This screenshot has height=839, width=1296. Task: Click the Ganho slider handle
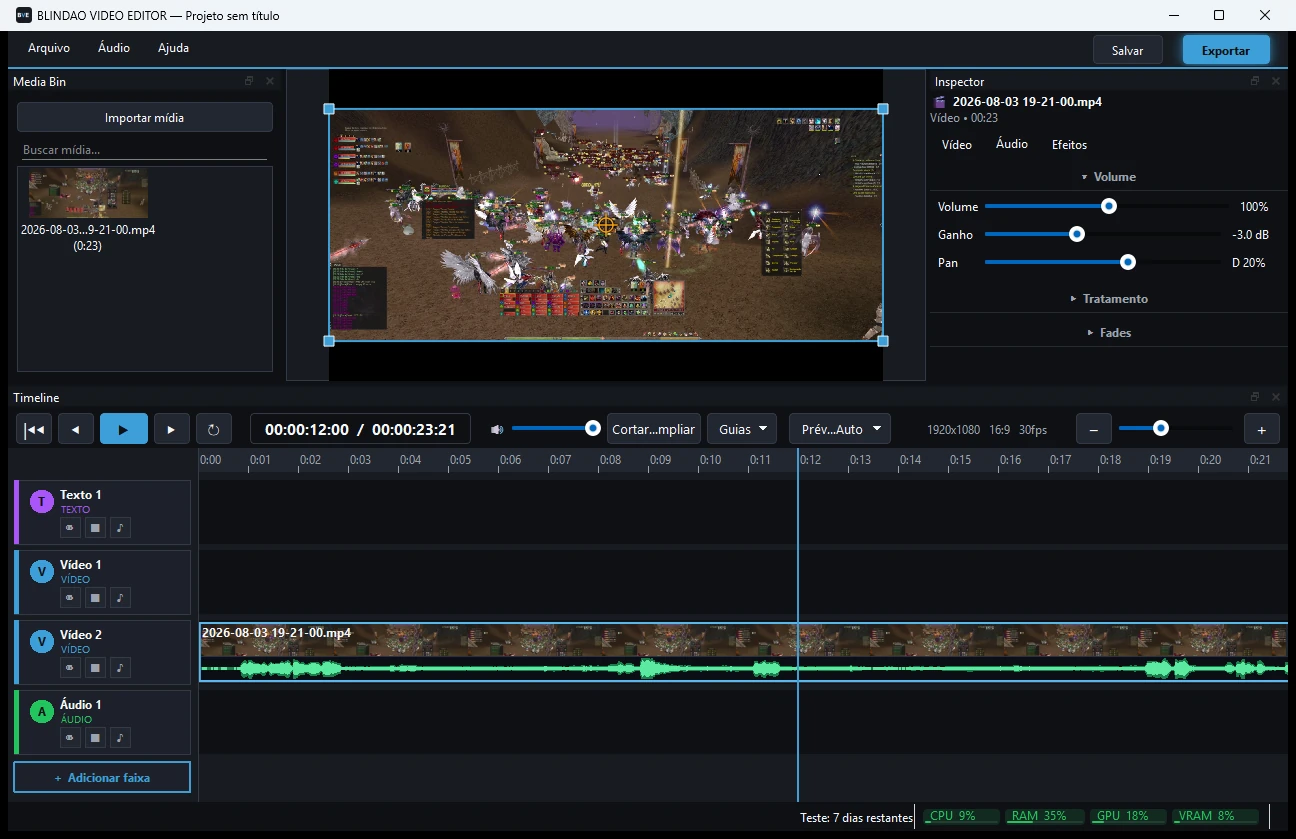pyautogui.click(x=1077, y=234)
